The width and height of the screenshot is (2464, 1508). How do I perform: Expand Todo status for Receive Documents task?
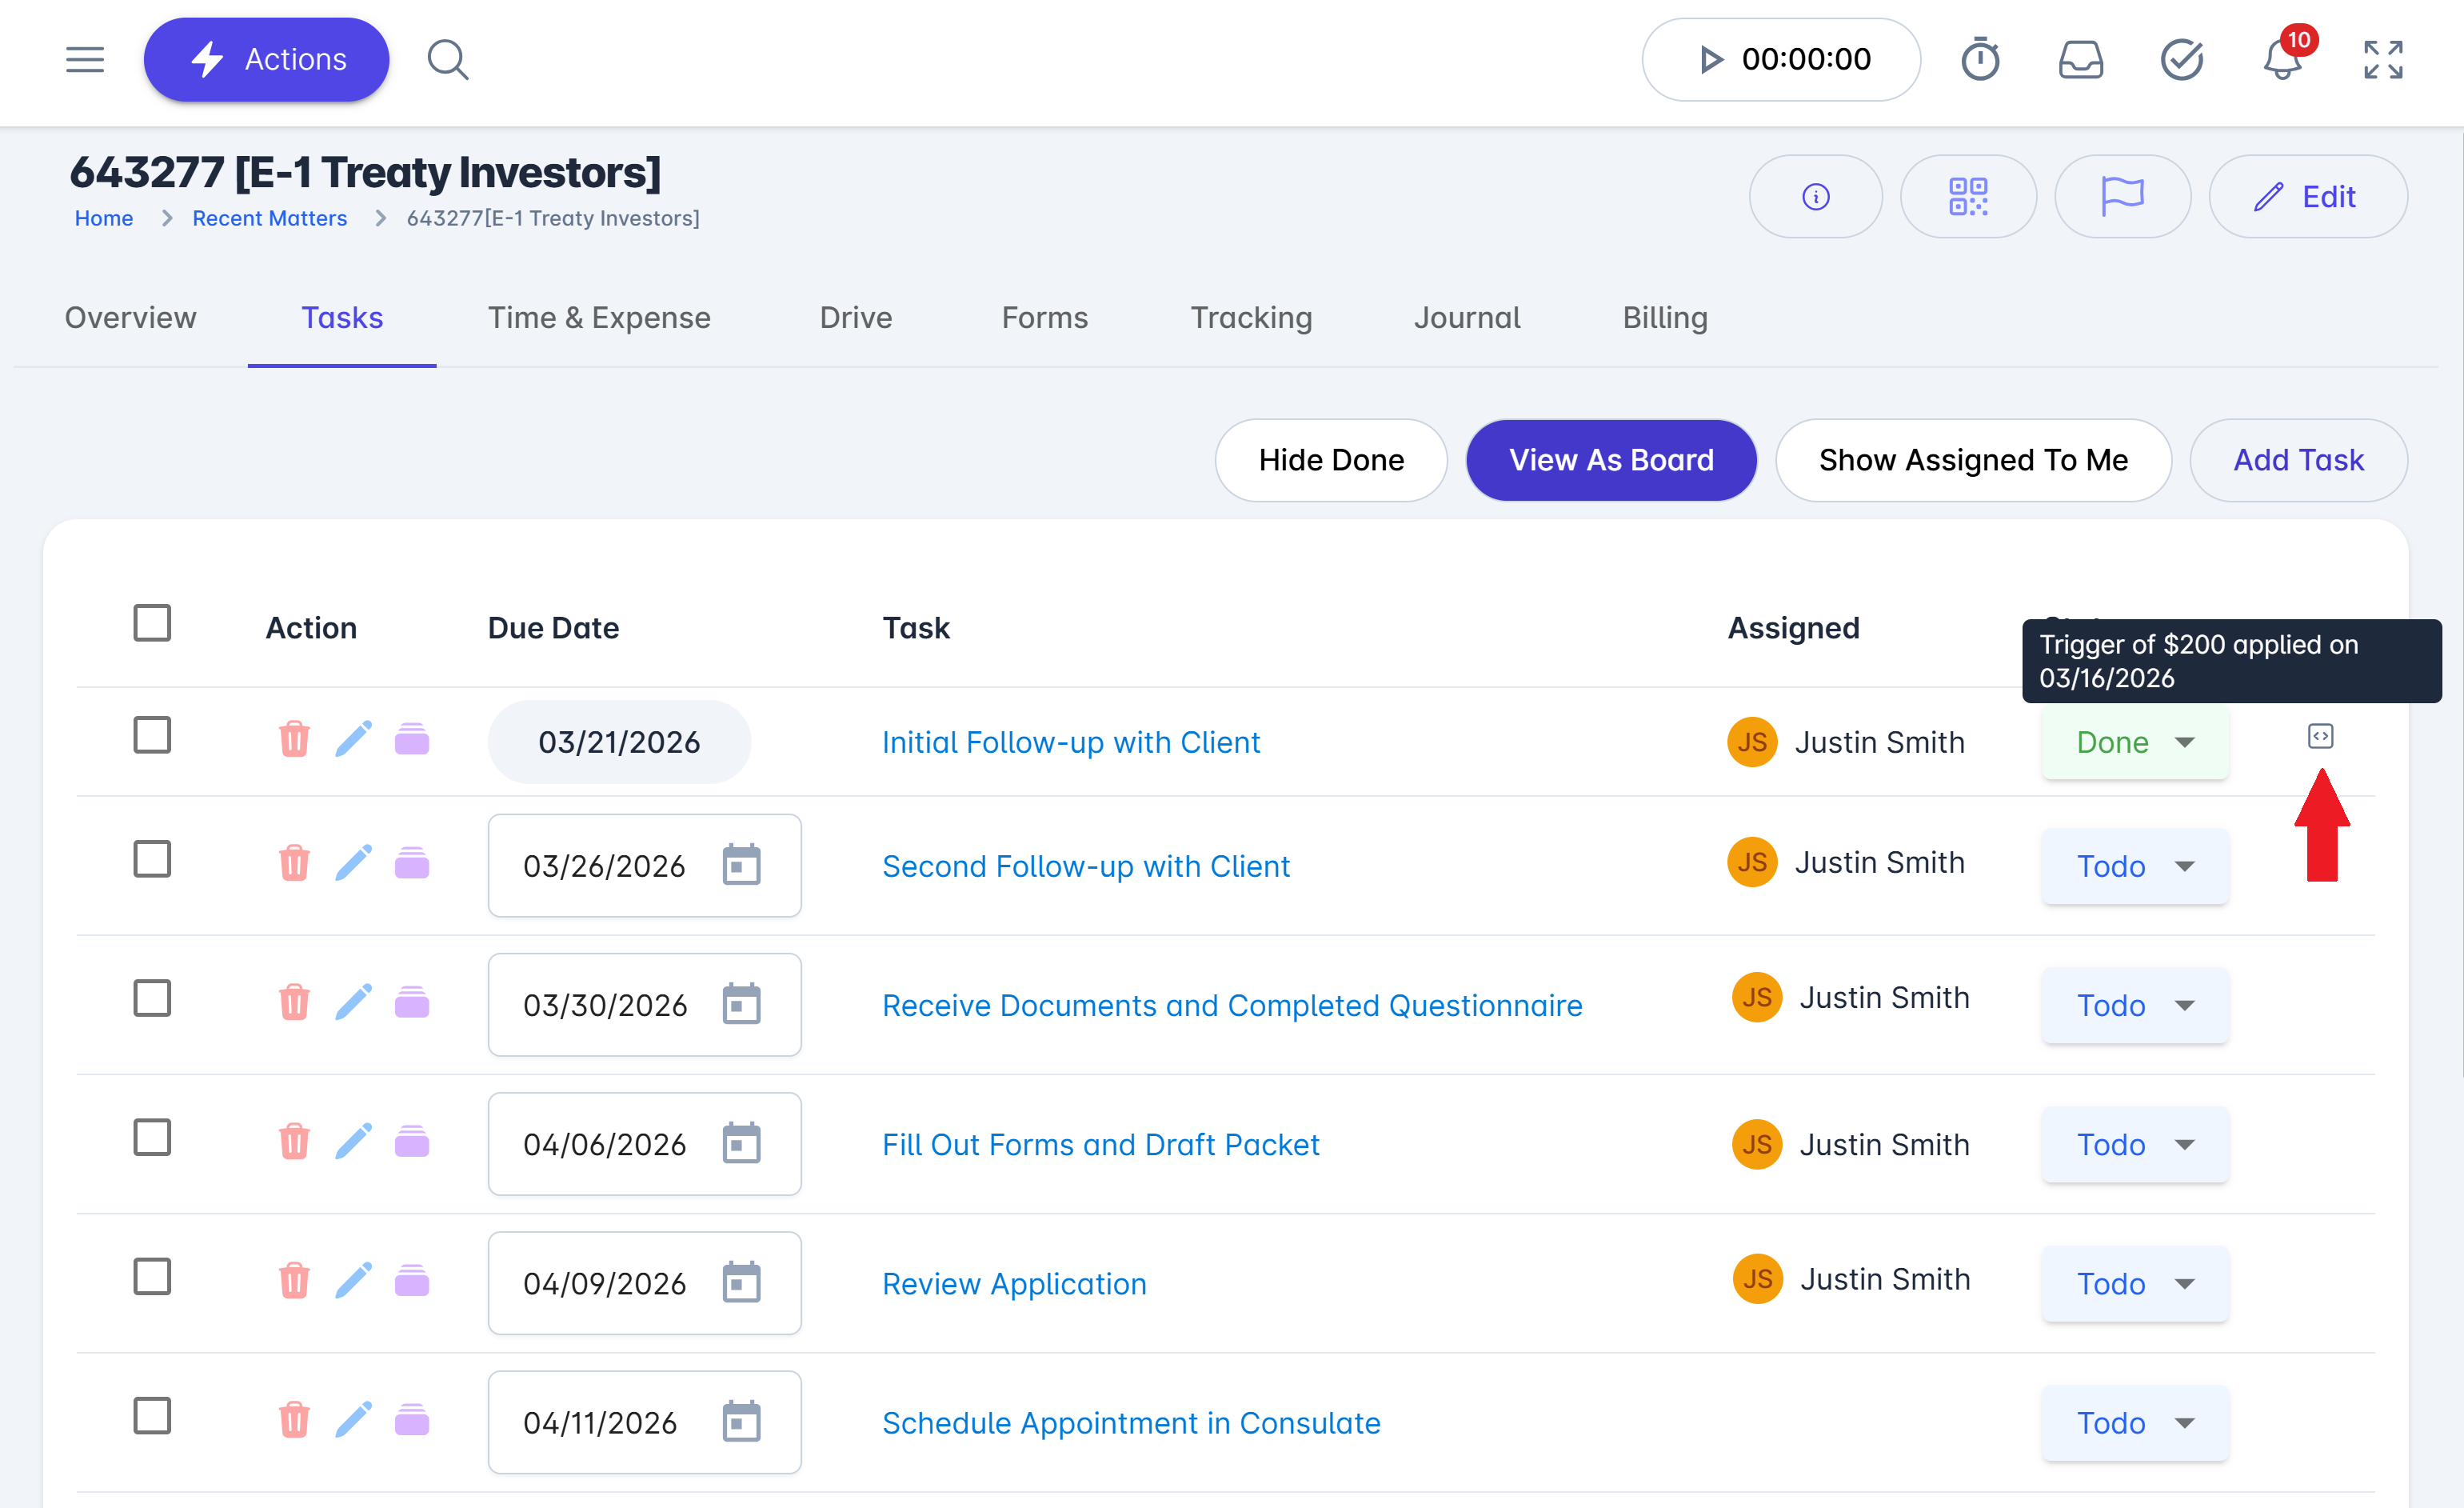pyautogui.click(x=2134, y=1006)
